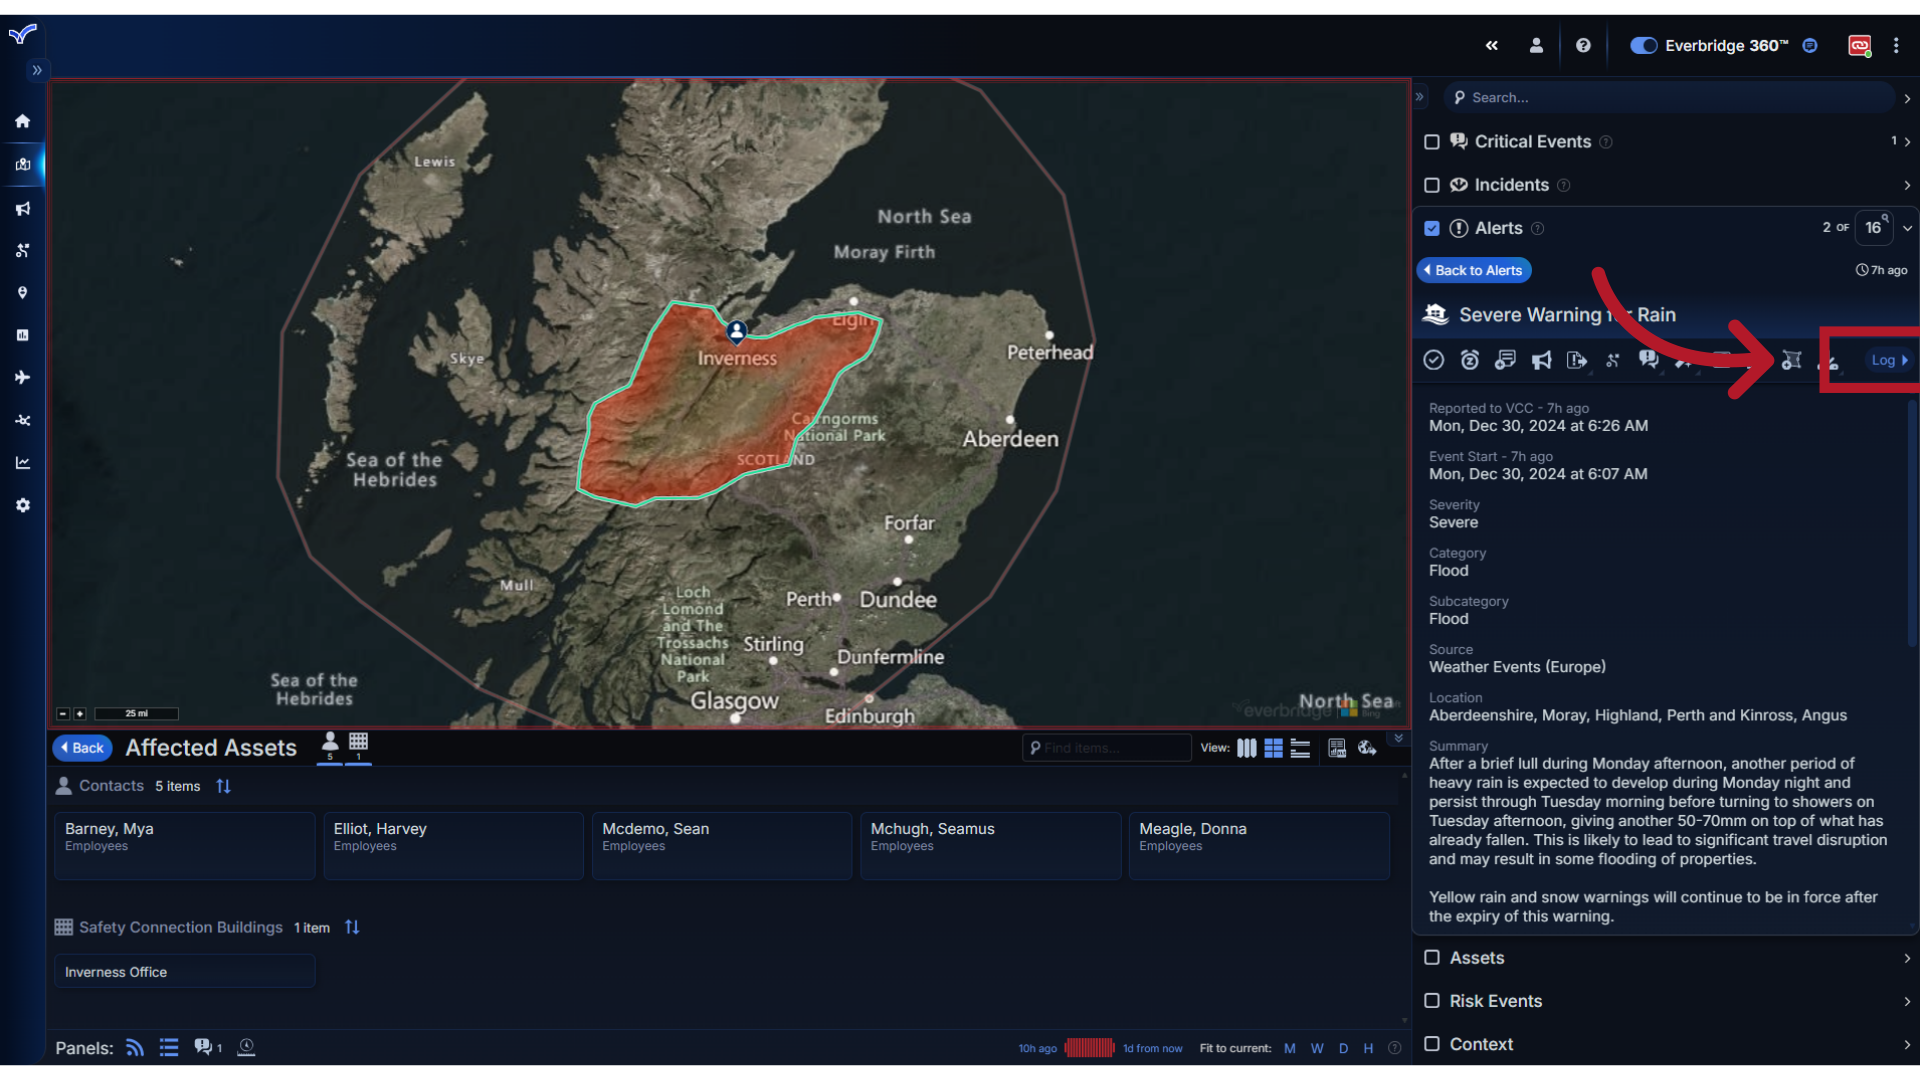Open the settings gear in the sidebar
1920x1080 pixels.
pos(22,505)
